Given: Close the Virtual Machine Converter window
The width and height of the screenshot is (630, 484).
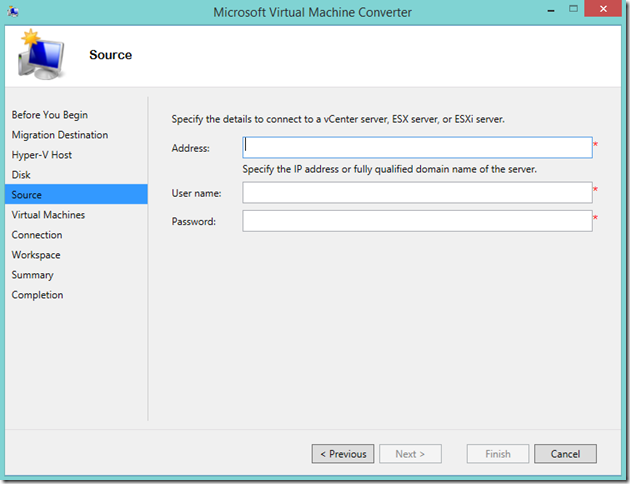Looking at the screenshot, I should (603, 9).
